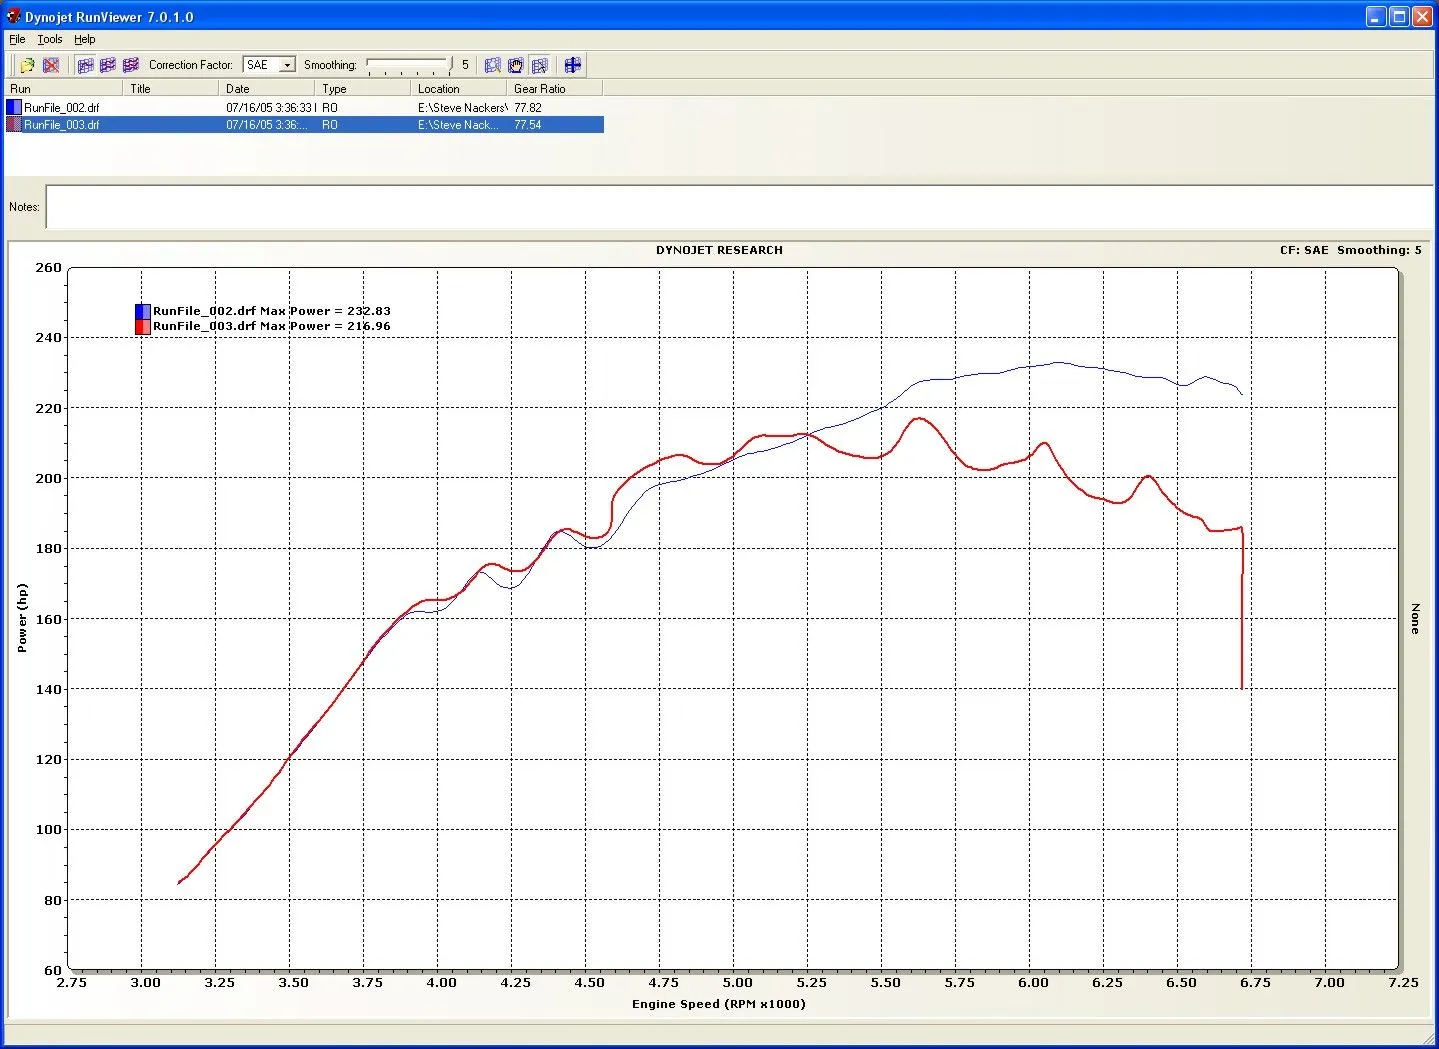Select the RunFile_003.drf row

[x=62, y=125]
